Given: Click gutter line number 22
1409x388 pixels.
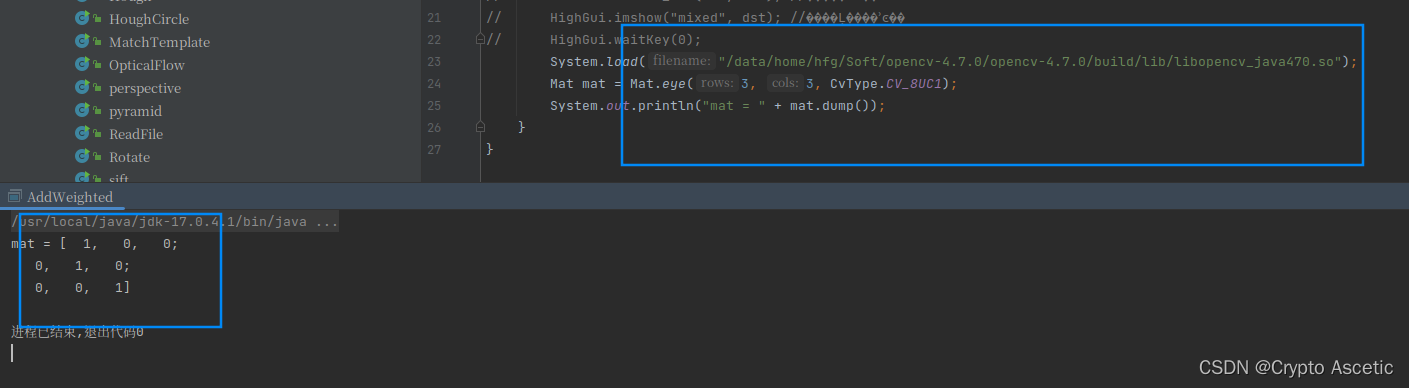Looking at the screenshot, I should [433, 40].
